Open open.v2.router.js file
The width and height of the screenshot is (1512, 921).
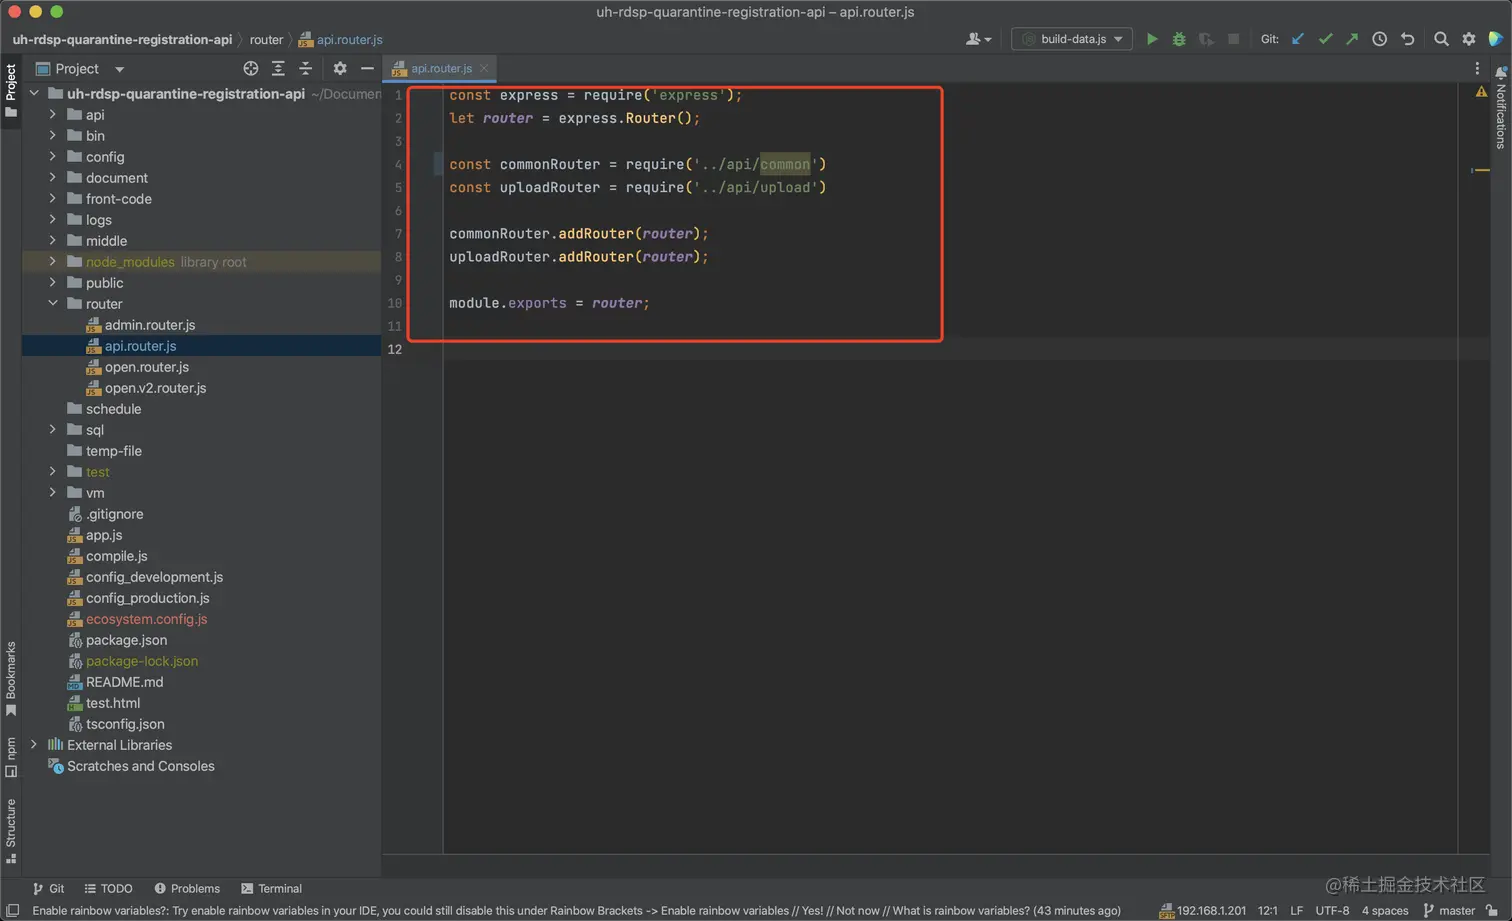click(x=155, y=387)
